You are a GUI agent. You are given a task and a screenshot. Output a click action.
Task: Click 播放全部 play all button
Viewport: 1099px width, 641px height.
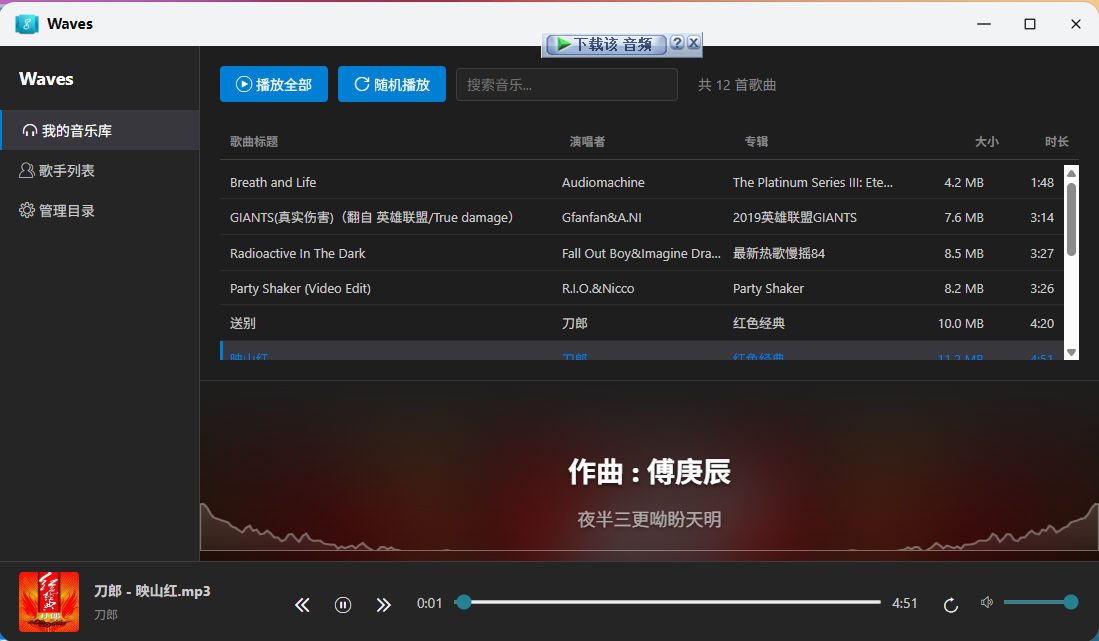click(x=274, y=84)
